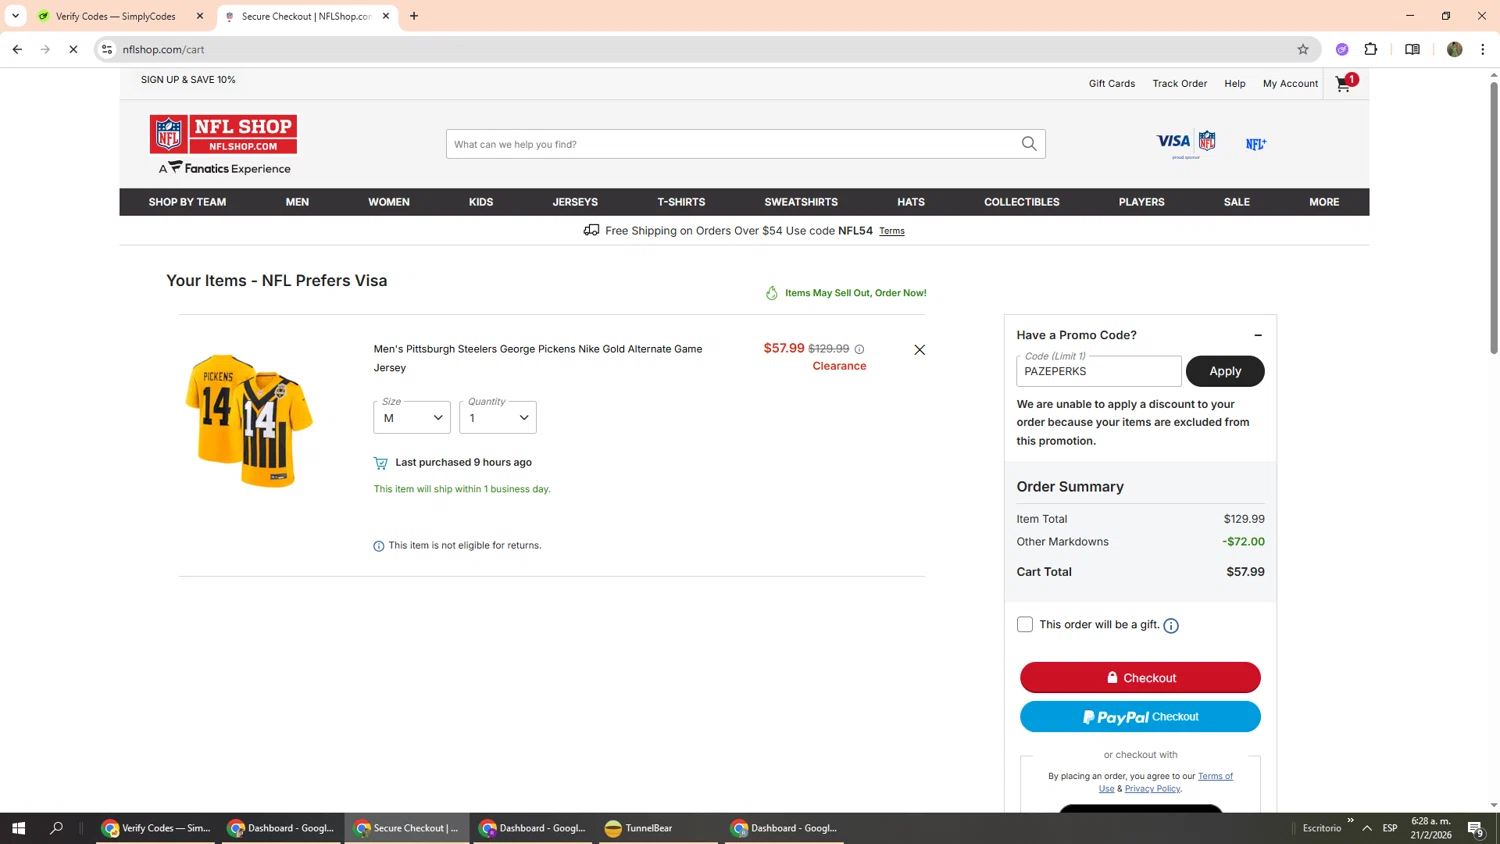Open the Windows notification center
Image resolution: width=1500 pixels, height=844 pixels.
tap(1476, 828)
